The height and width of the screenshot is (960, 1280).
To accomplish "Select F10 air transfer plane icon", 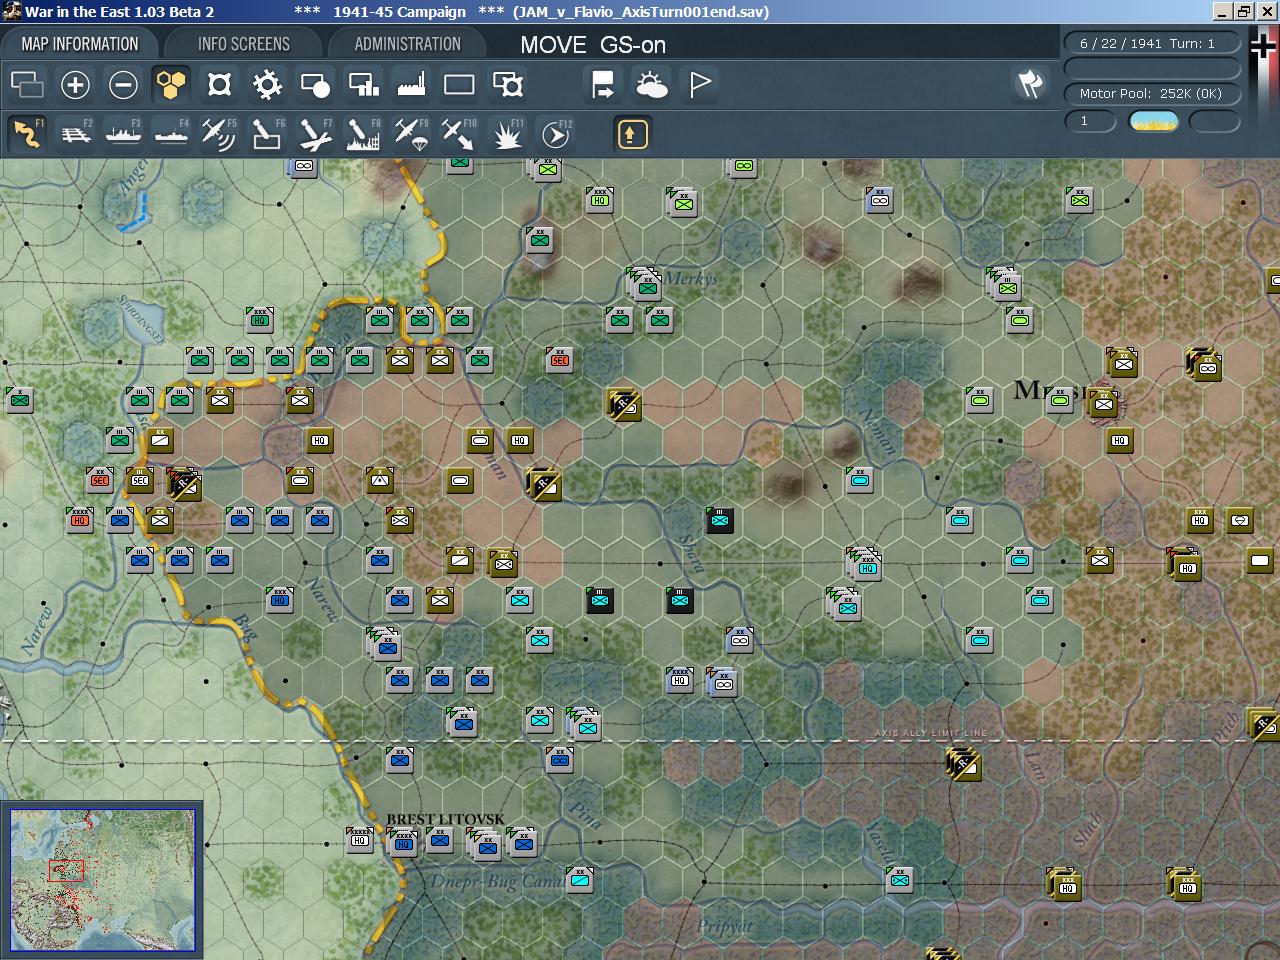I will [459, 133].
